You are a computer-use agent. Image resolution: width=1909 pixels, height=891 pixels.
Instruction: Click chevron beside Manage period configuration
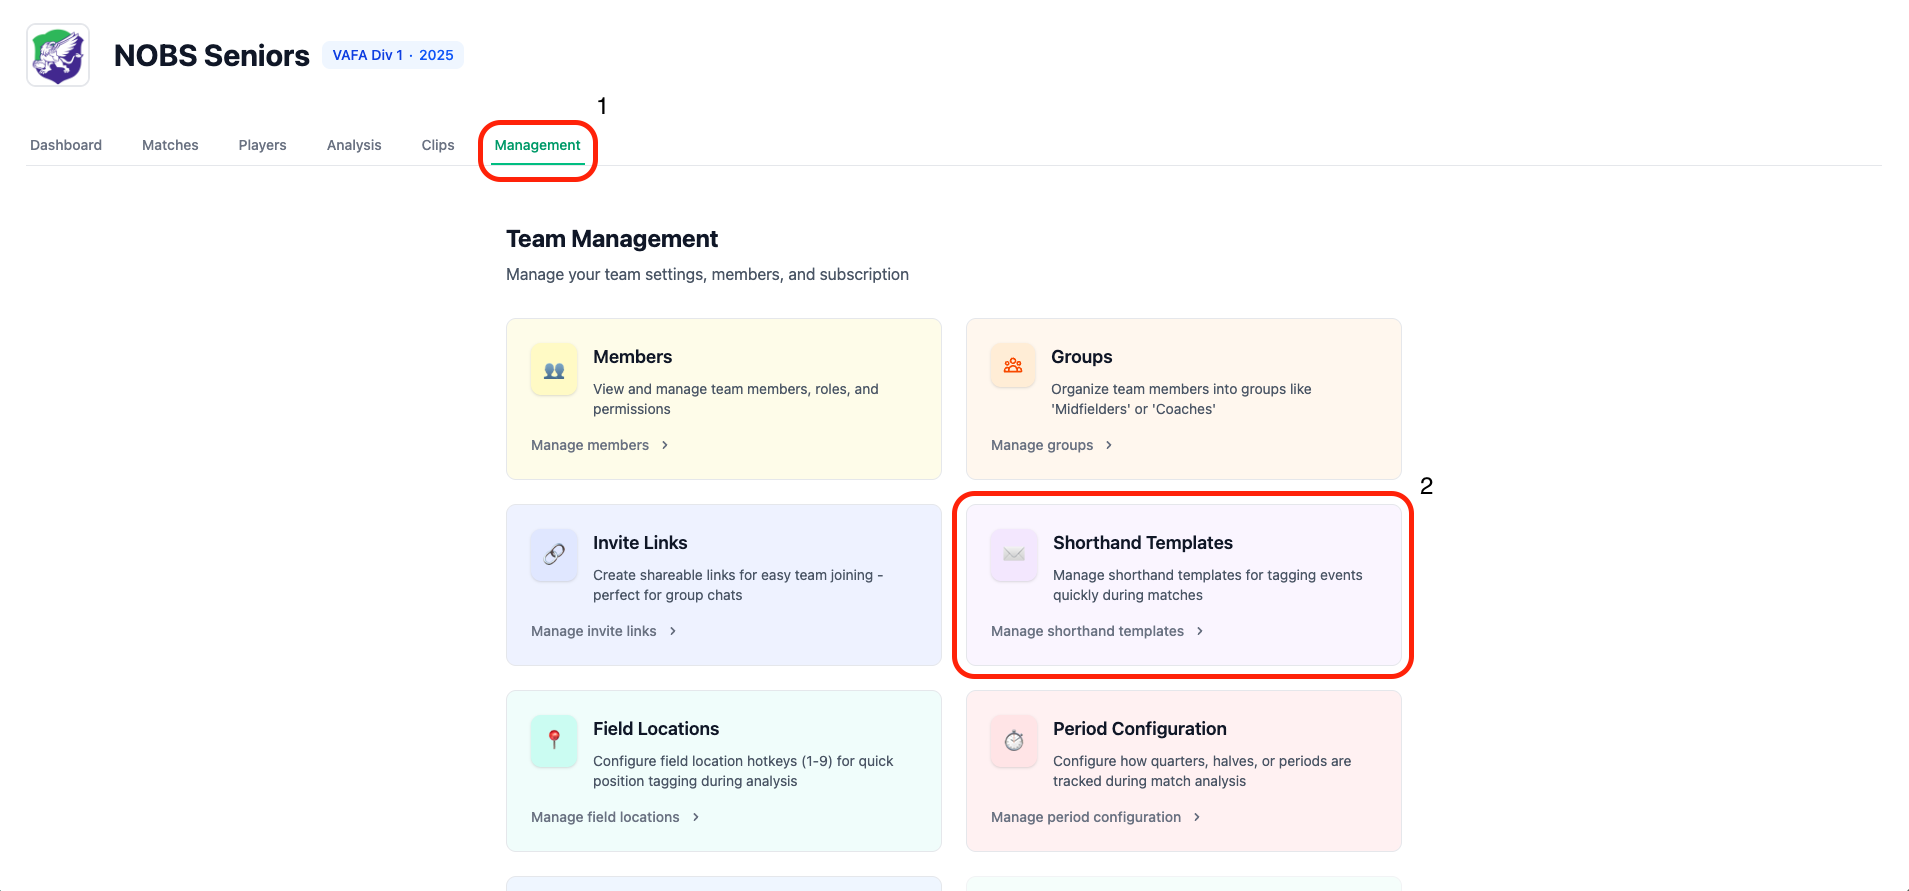[1197, 817]
